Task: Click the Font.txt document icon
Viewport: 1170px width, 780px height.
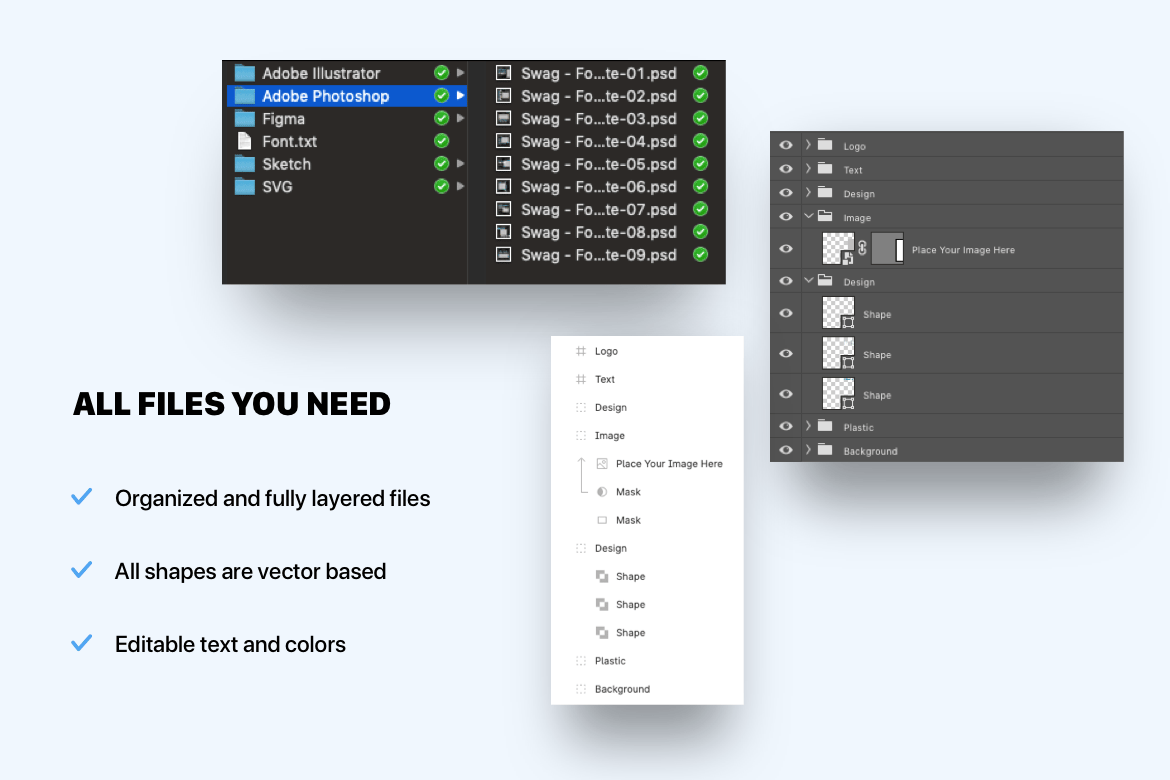Action: 244,141
